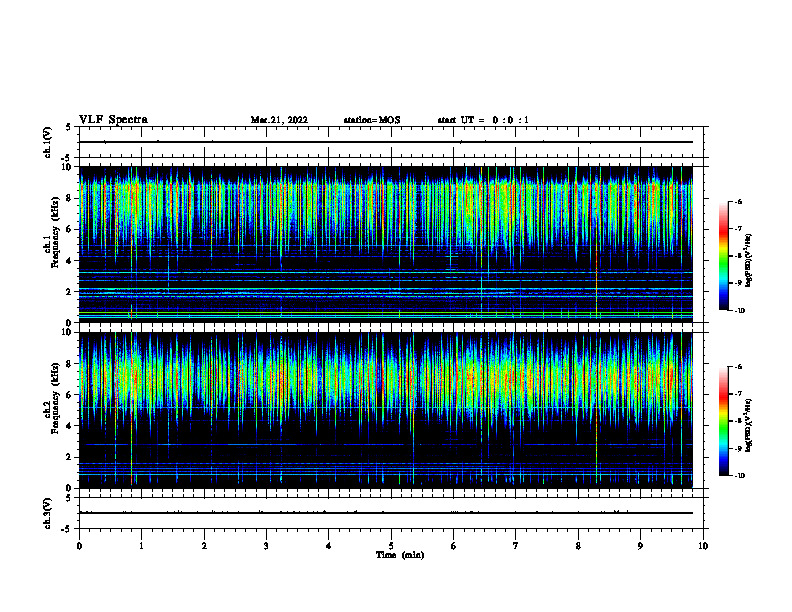Click time axis tick label "8"
This screenshot has height=612, width=792.
tap(578, 546)
